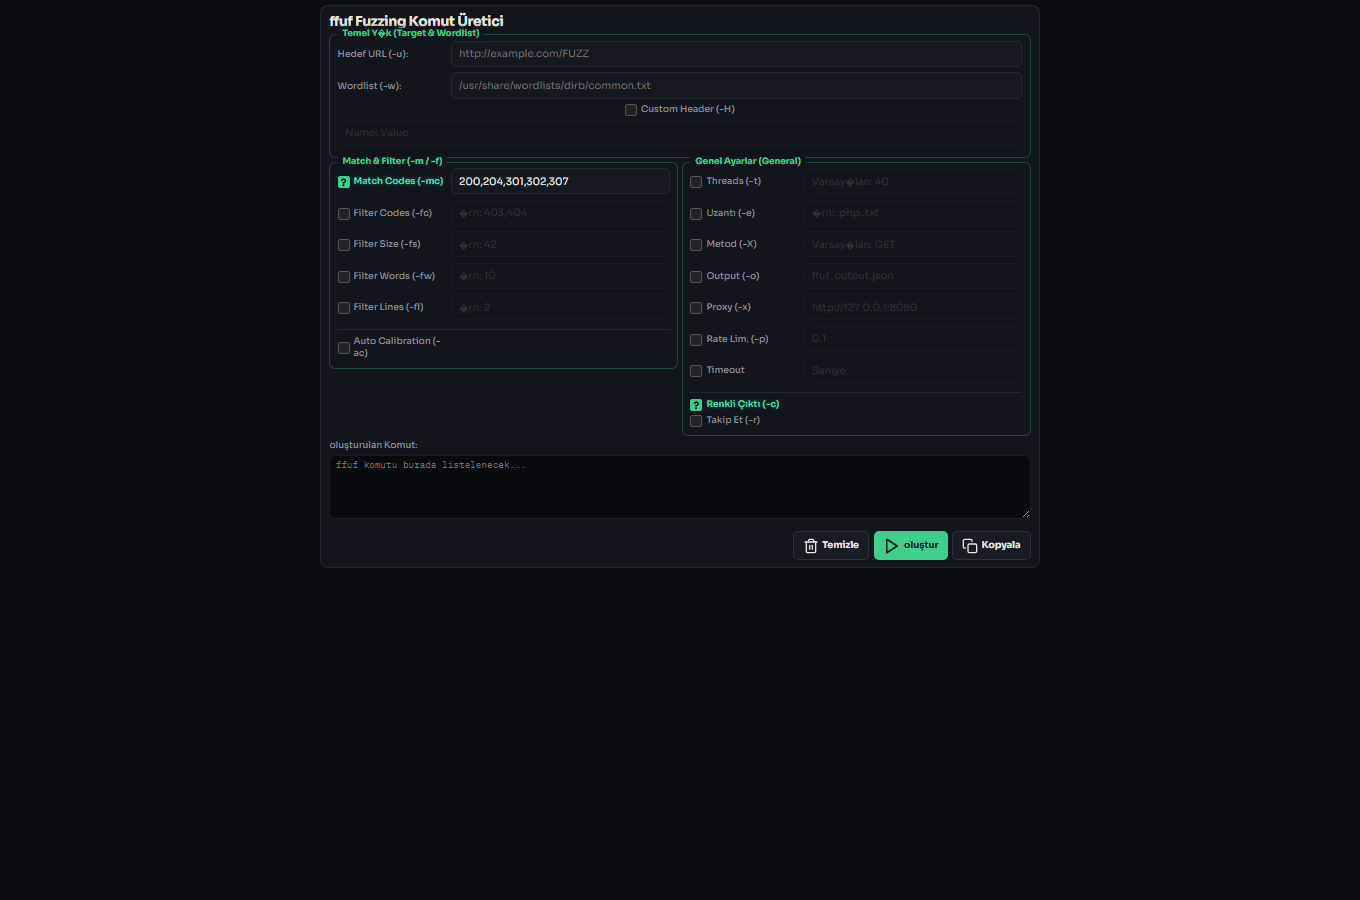
Task: Click the 'oluşturulan Komut:' label
Action: 374,445
